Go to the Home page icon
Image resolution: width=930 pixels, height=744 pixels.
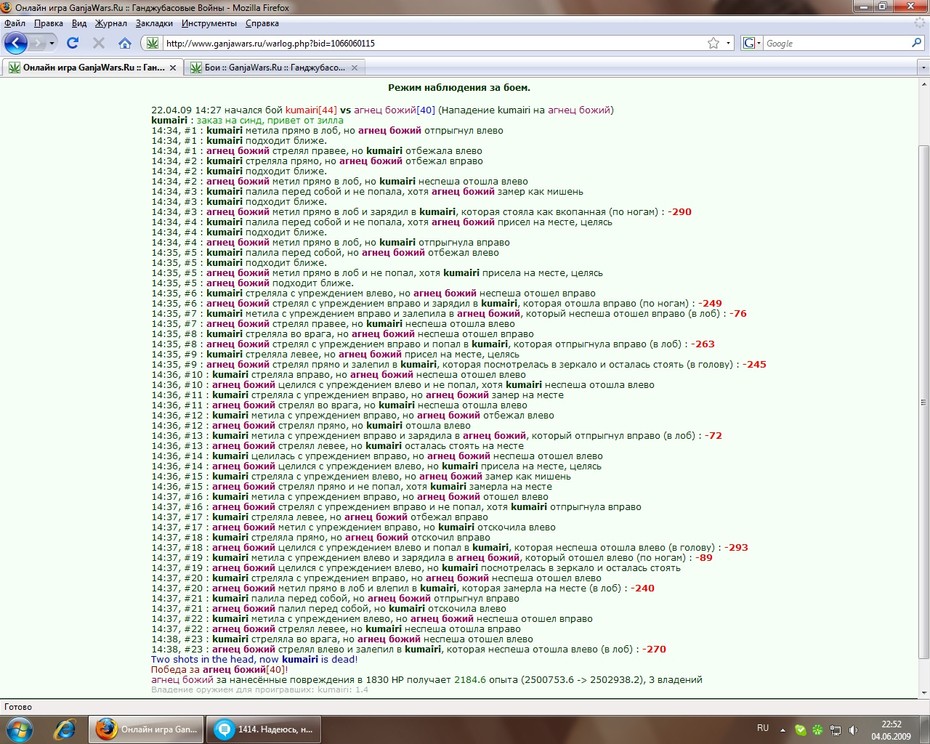pos(125,43)
